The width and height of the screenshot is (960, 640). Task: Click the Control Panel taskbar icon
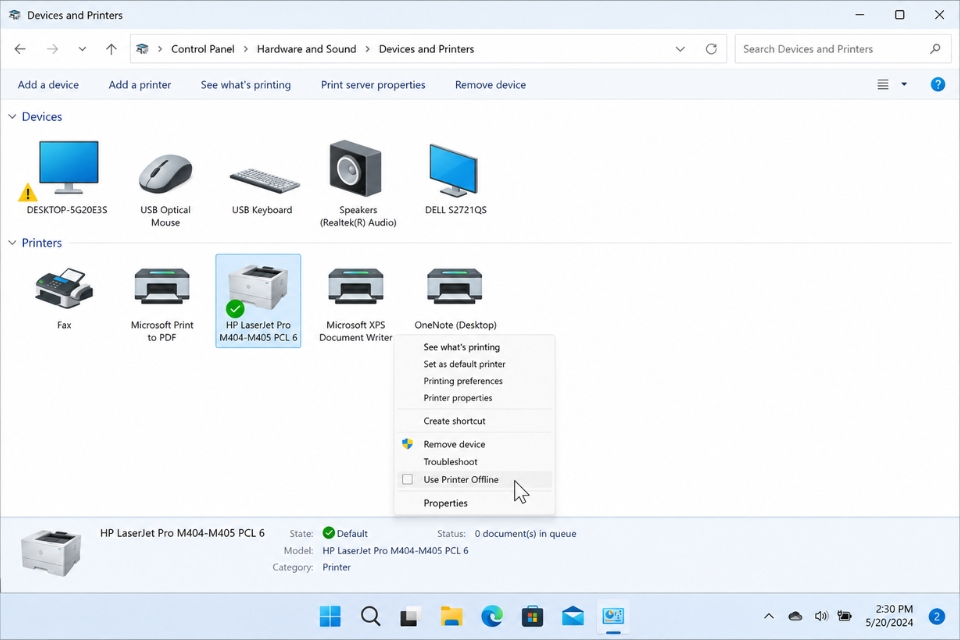click(x=613, y=616)
